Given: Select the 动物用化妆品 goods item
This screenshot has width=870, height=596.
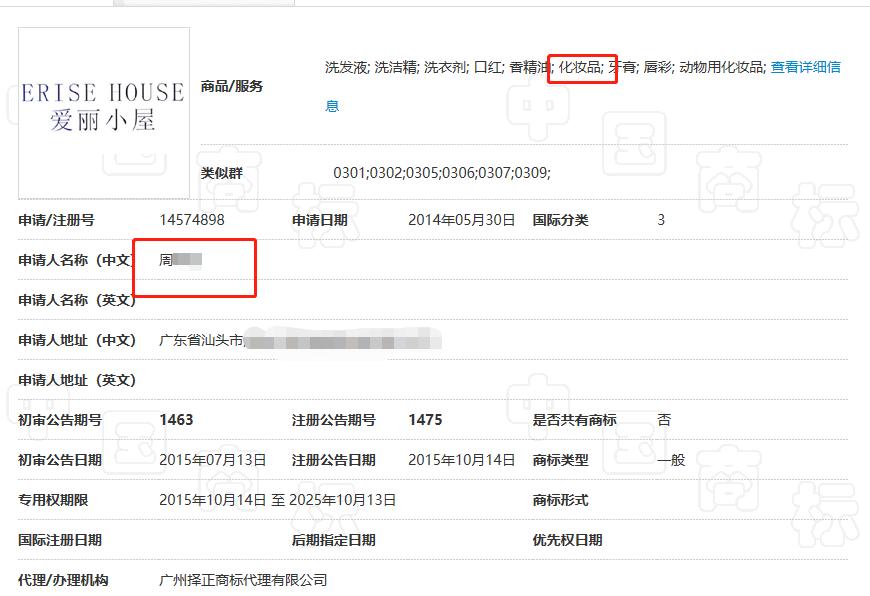Looking at the screenshot, I should tap(722, 67).
